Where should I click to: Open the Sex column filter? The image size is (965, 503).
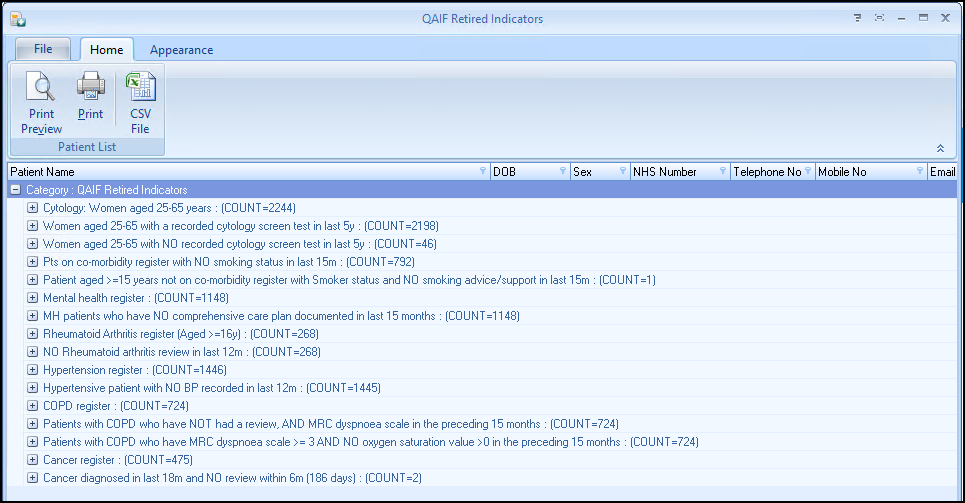(x=623, y=172)
